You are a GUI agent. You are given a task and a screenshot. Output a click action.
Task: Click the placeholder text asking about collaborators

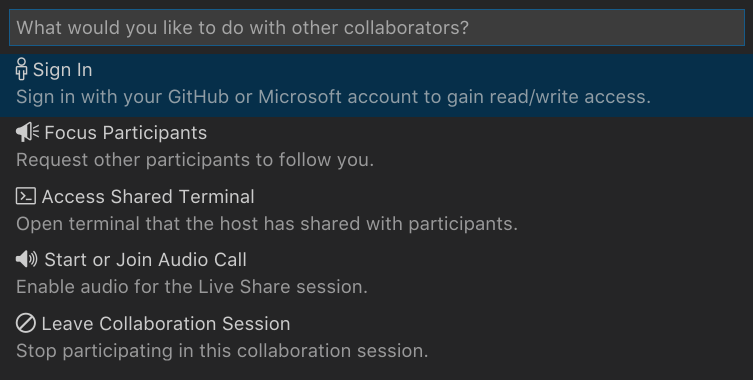tap(243, 28)
